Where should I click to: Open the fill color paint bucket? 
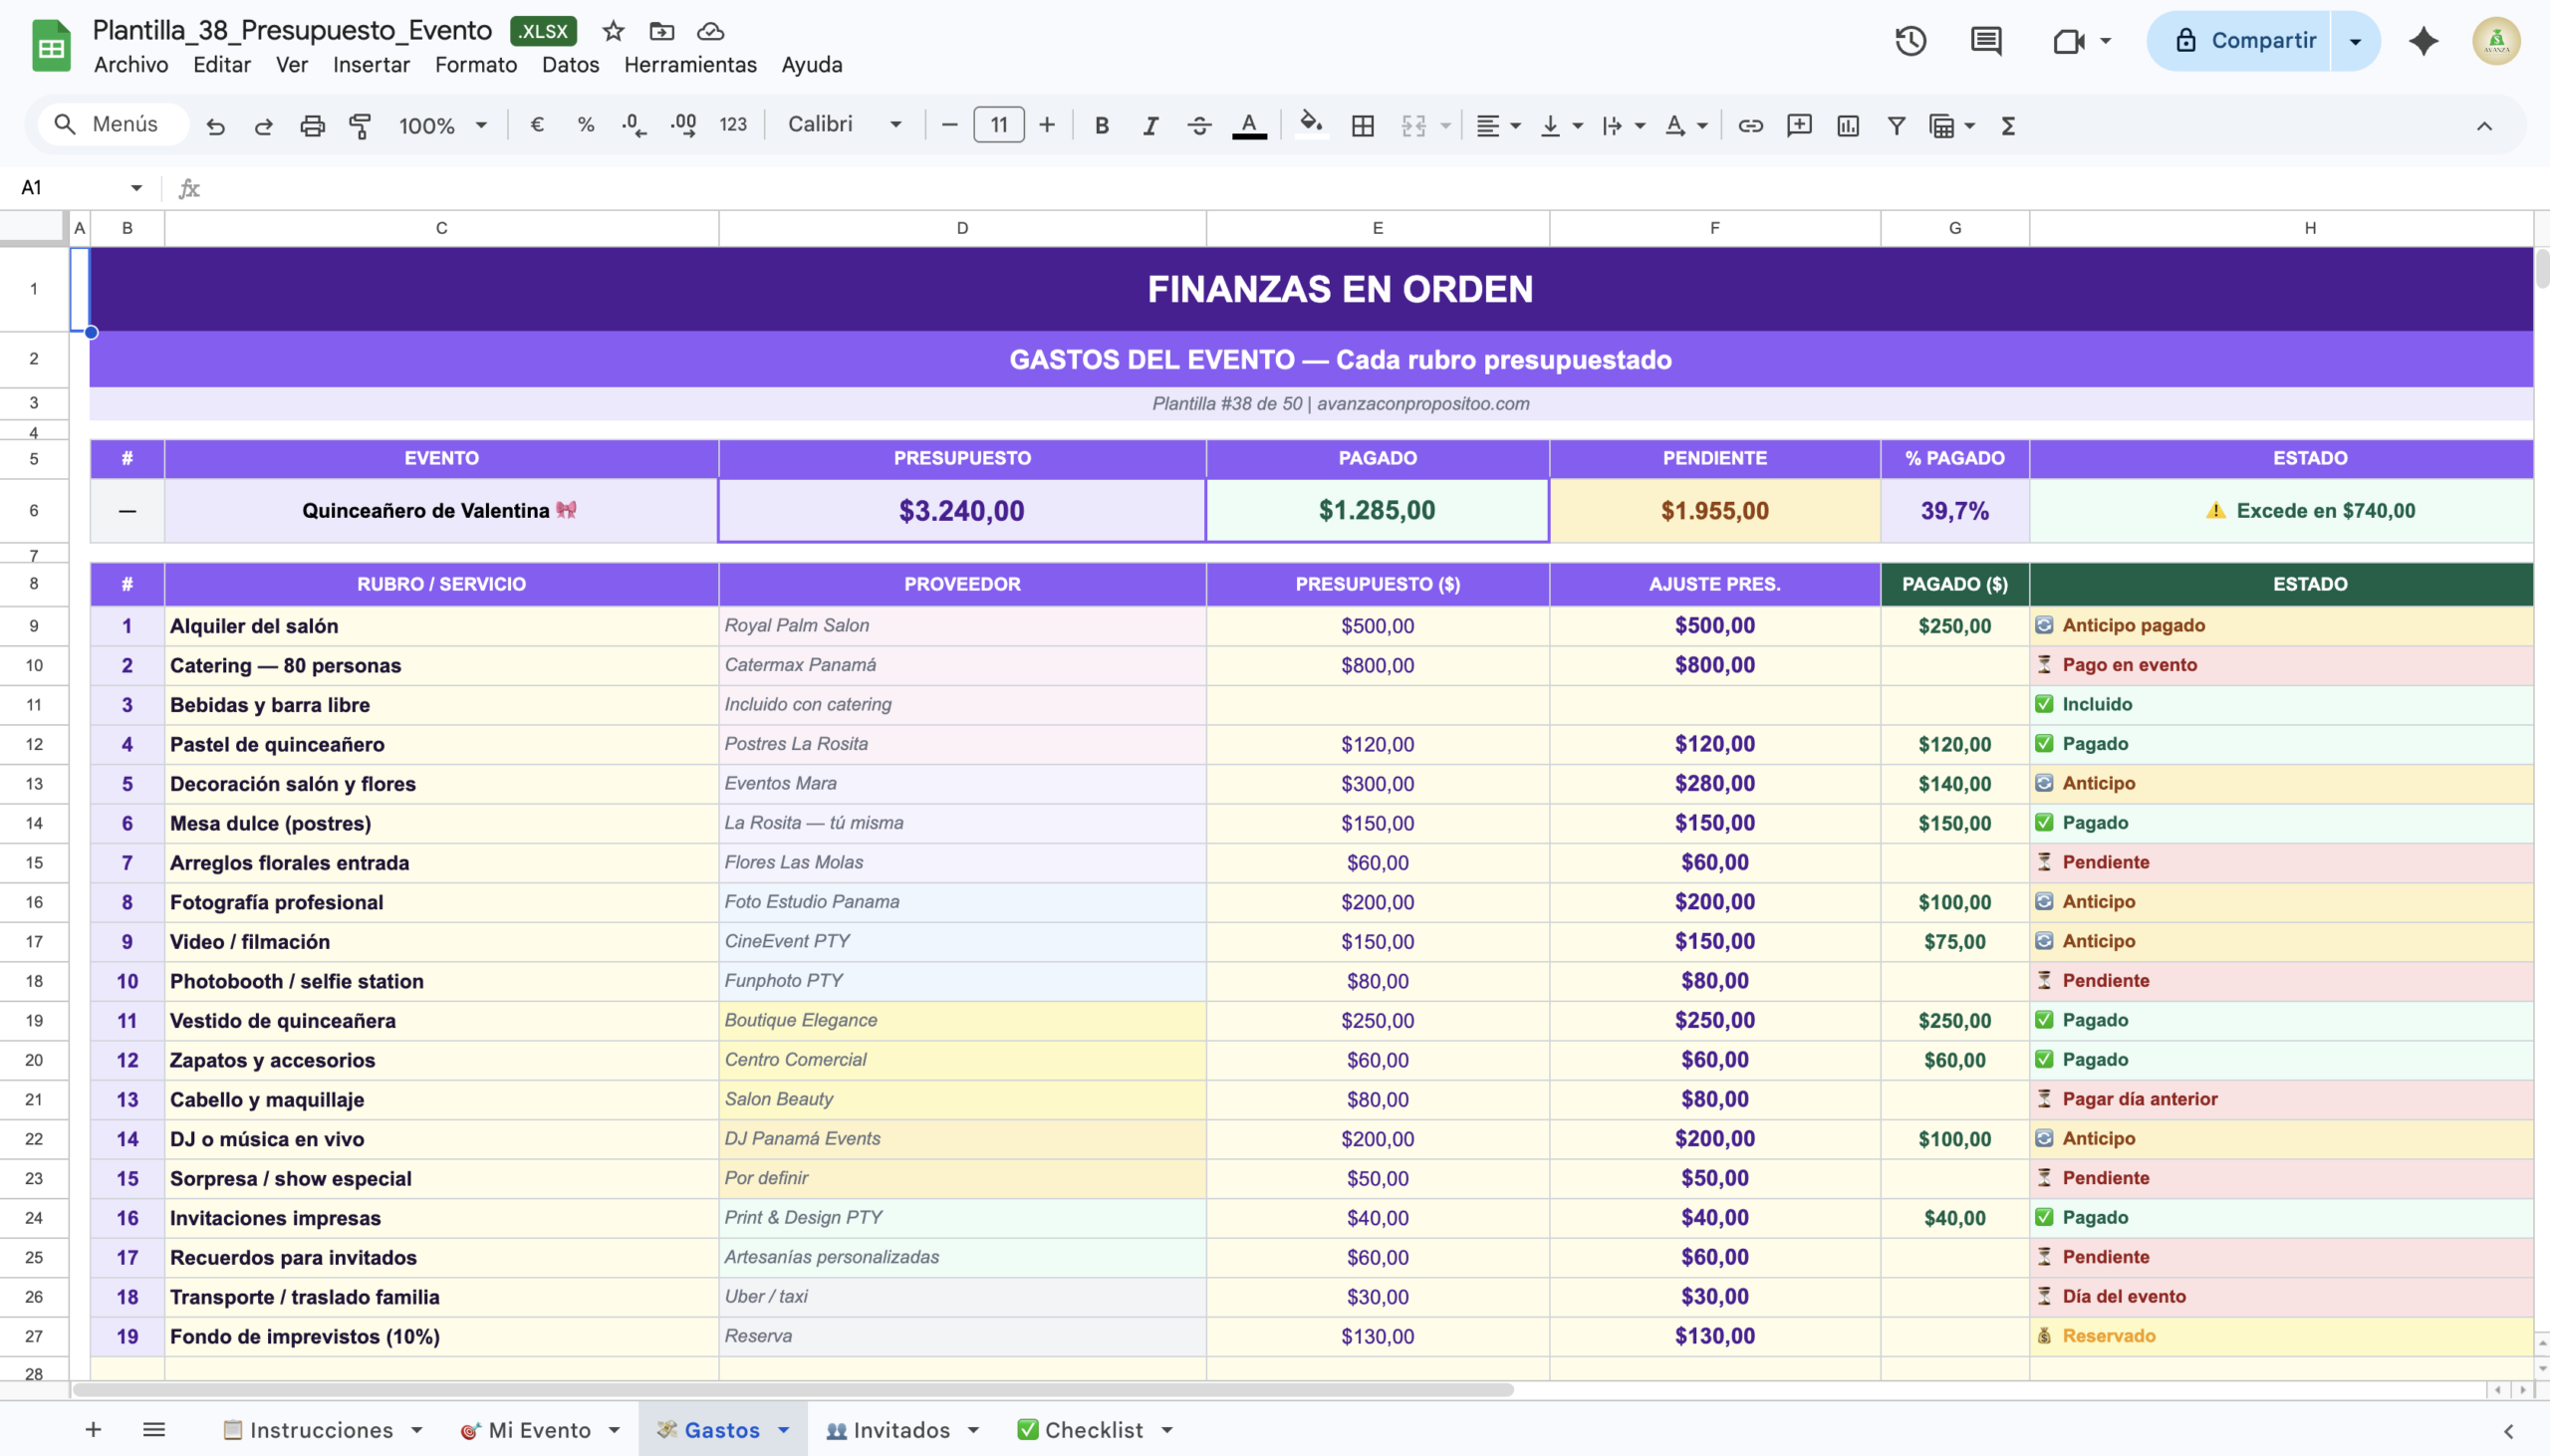1310,125
